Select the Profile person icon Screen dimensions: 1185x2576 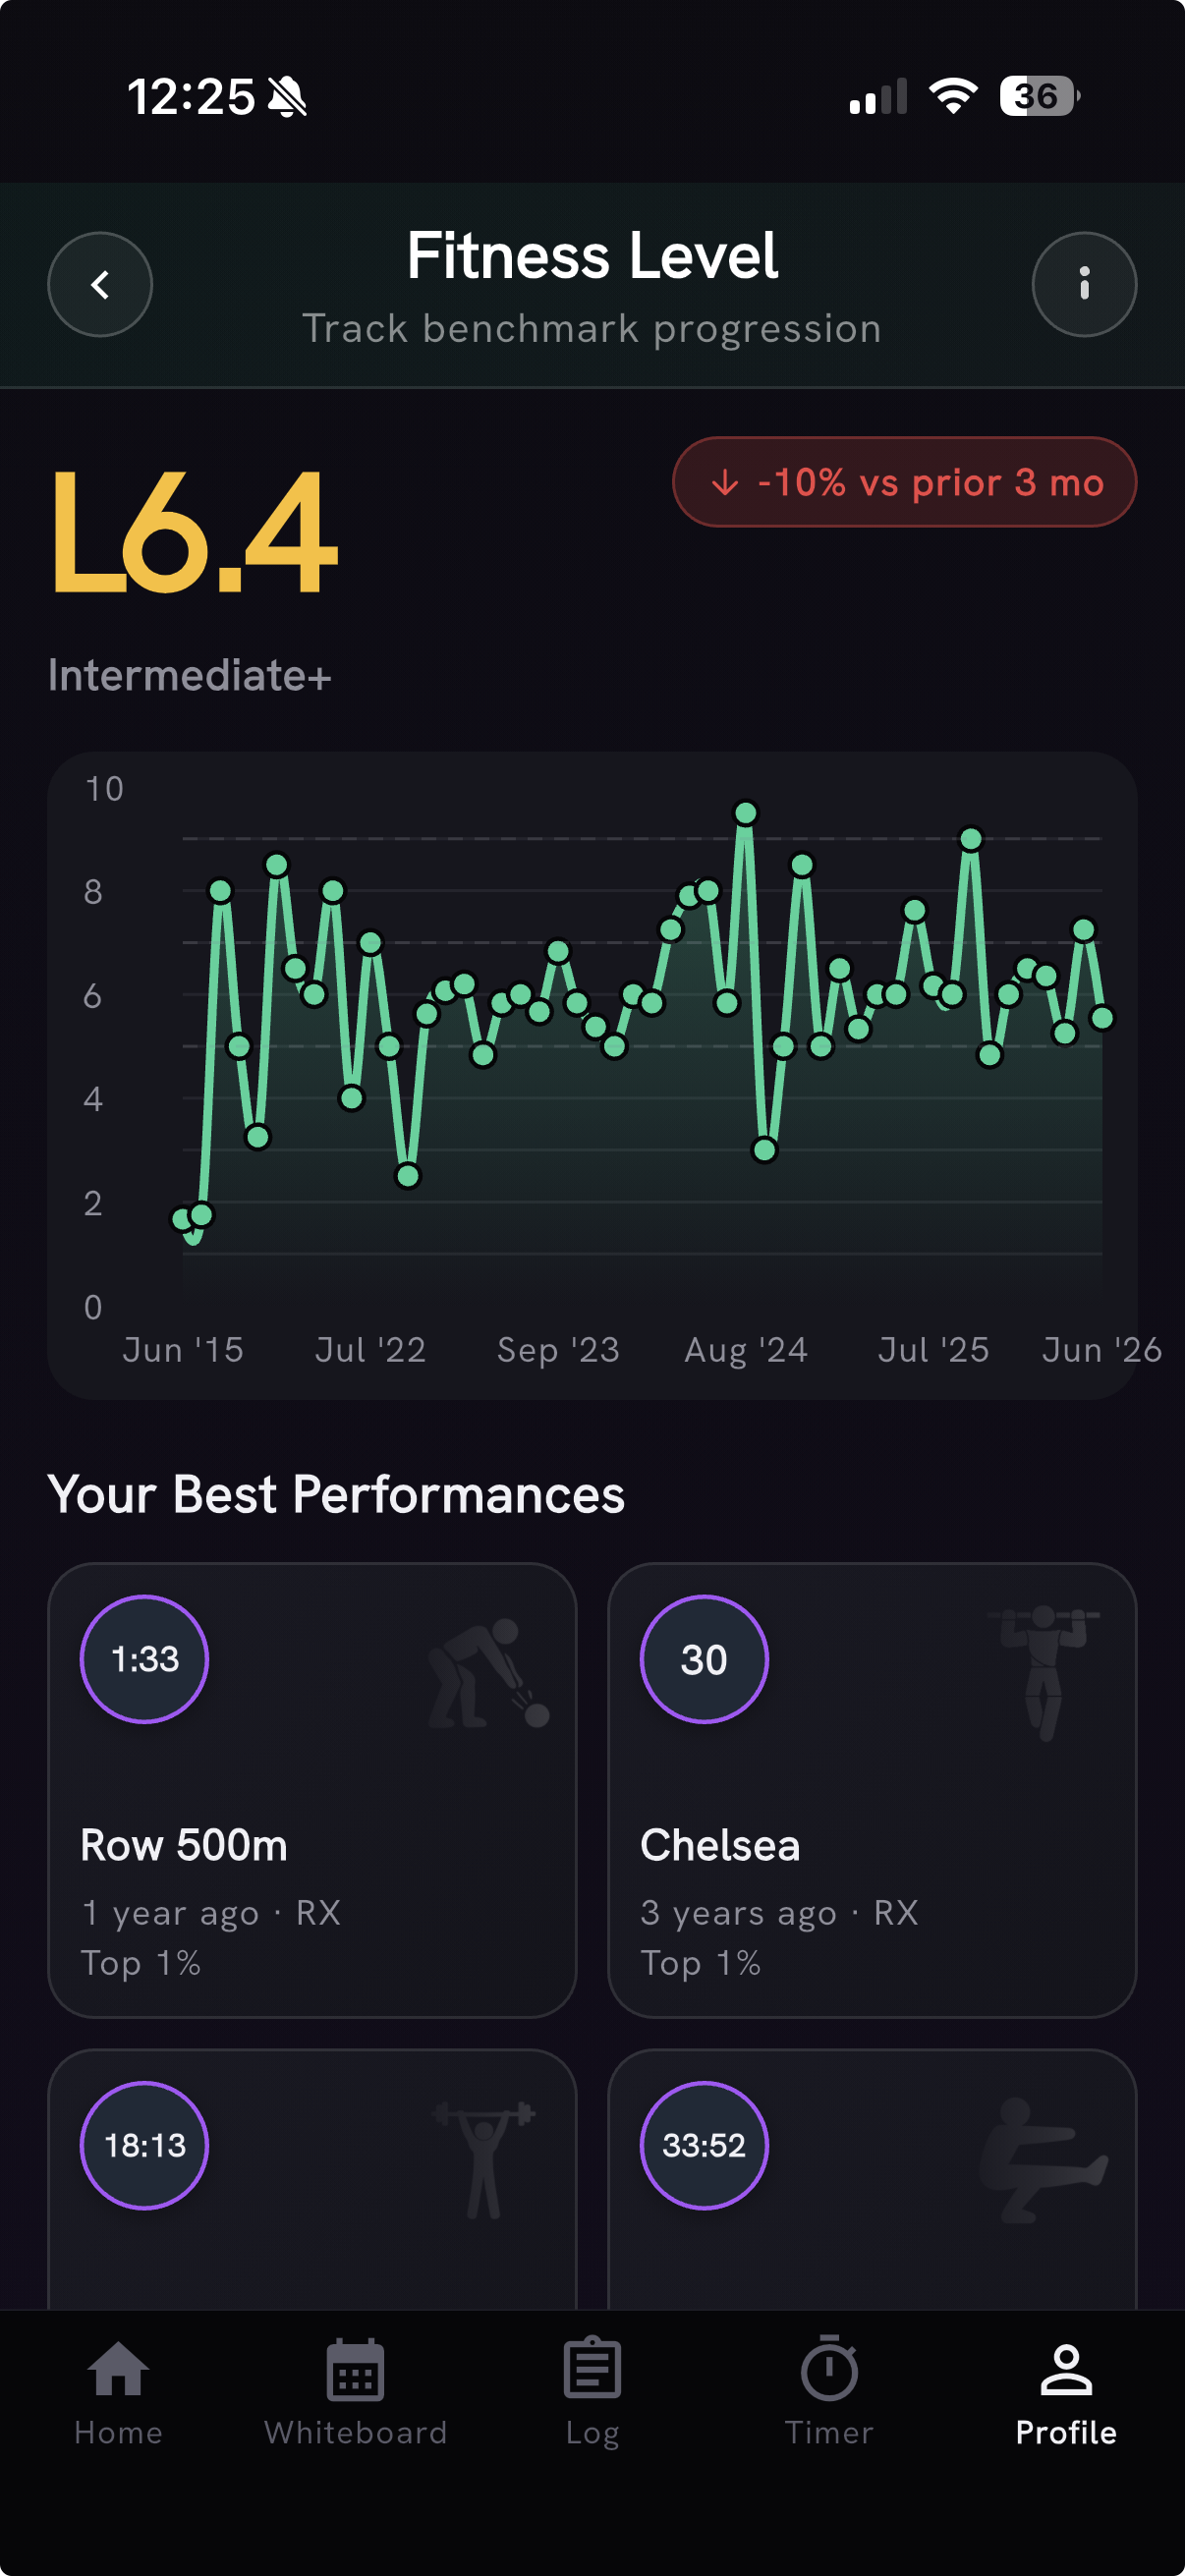pyautogui.click(x=1066, y=2369)
